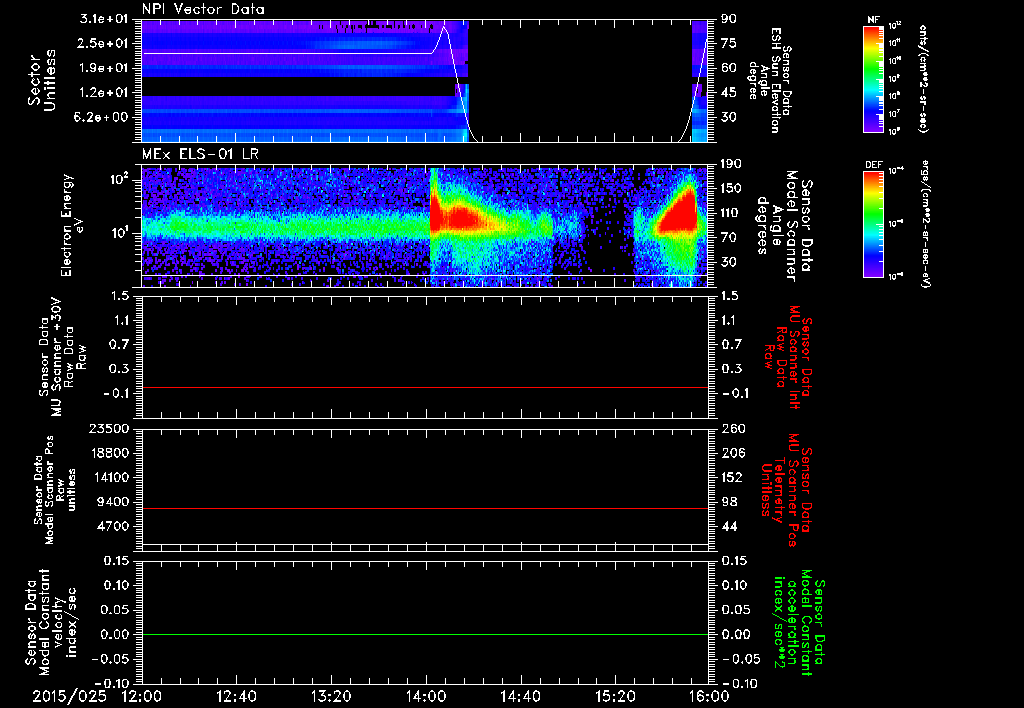The height and width of the screenshot is (708, 1024).
Task: Click the 260 telemetry tick label
Action: click(731, 428)
